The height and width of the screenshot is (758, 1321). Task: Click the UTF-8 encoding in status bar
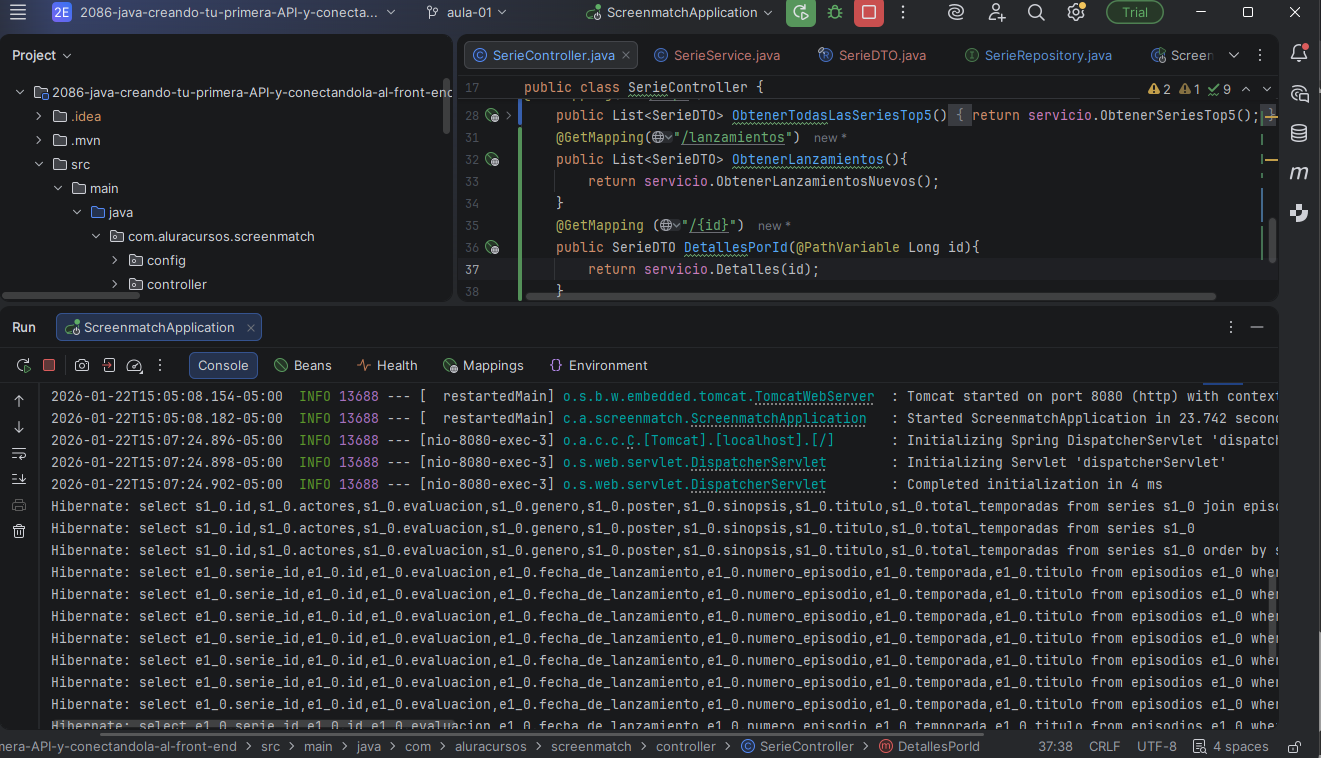click(1157, 747)
